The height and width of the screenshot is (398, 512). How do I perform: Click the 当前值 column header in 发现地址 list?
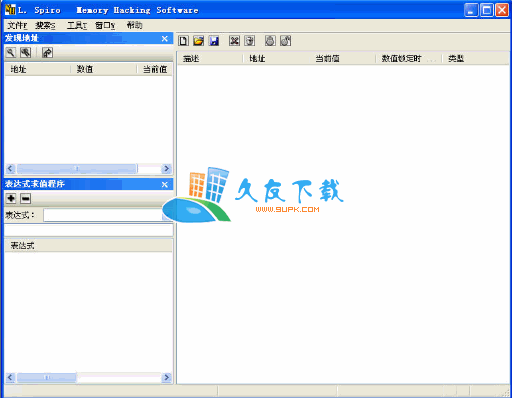(x=155, y=69)
